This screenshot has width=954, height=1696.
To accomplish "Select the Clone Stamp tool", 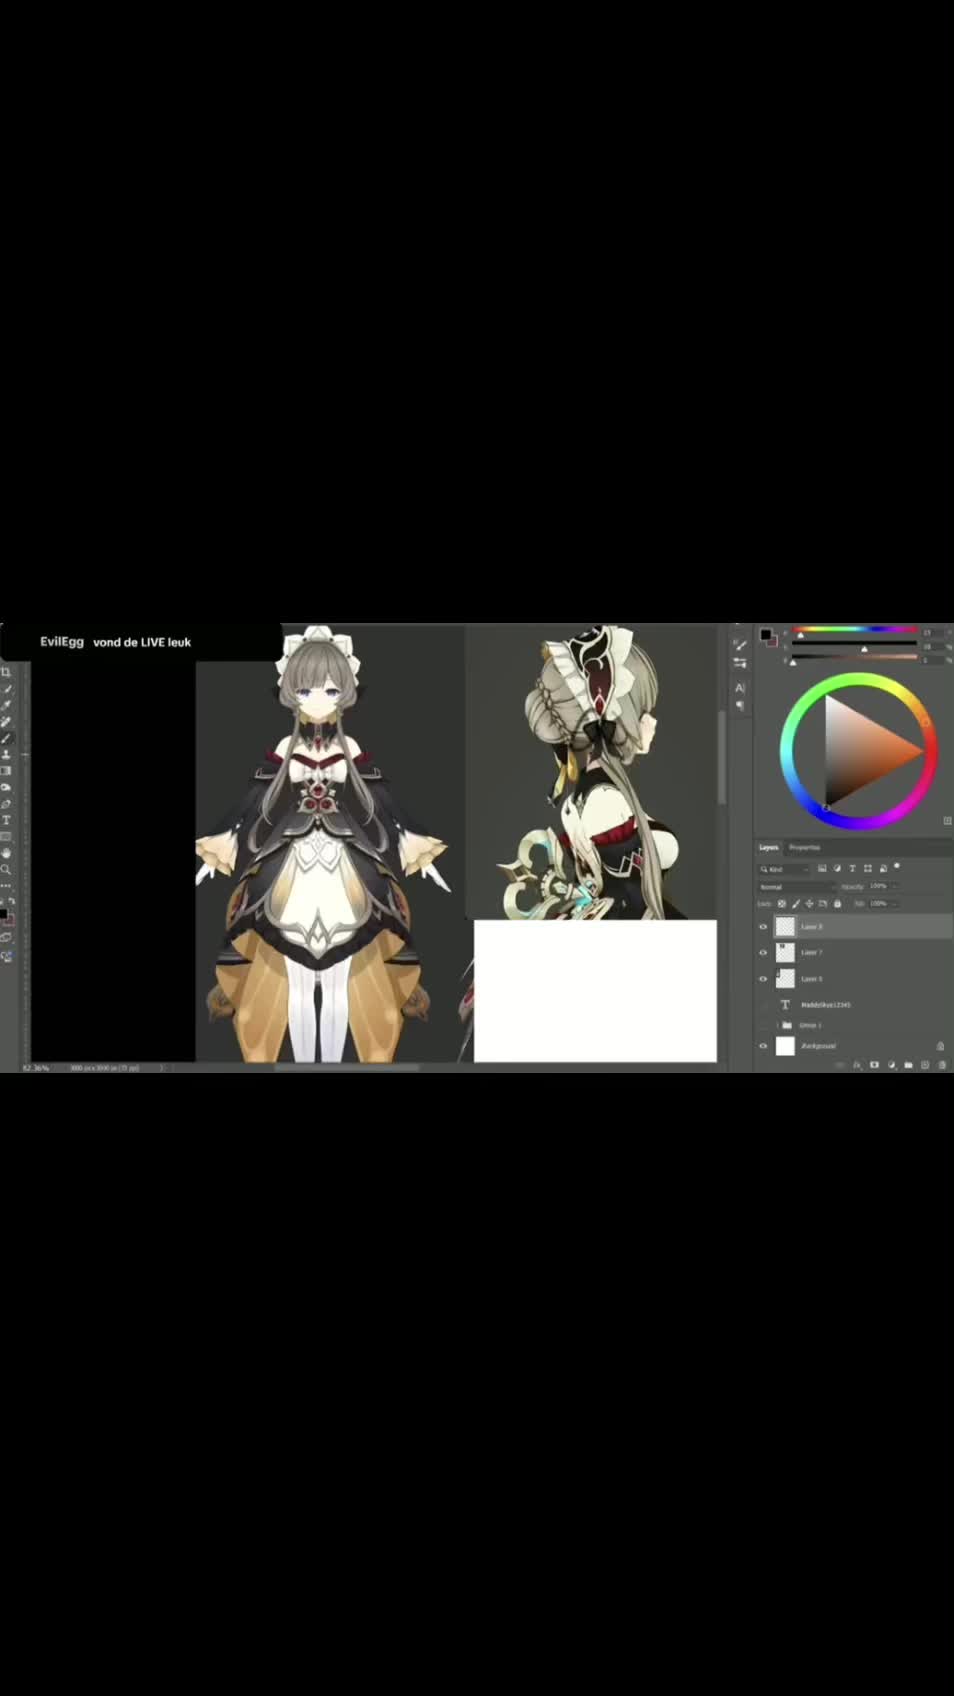I will click(6, 754).
